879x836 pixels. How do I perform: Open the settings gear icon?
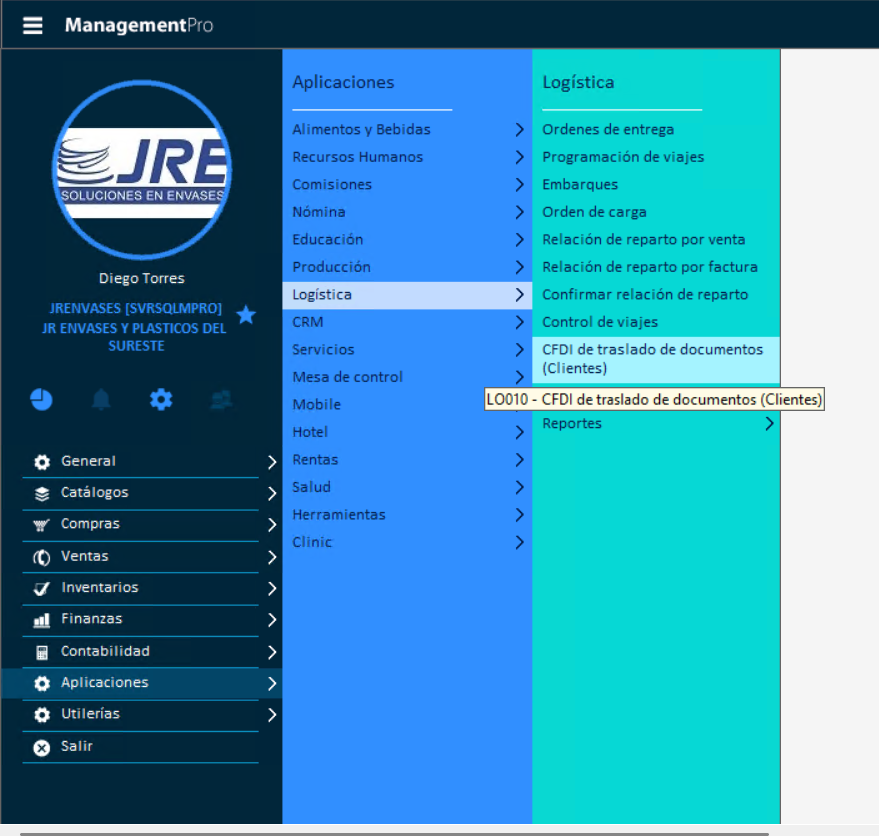161,400
